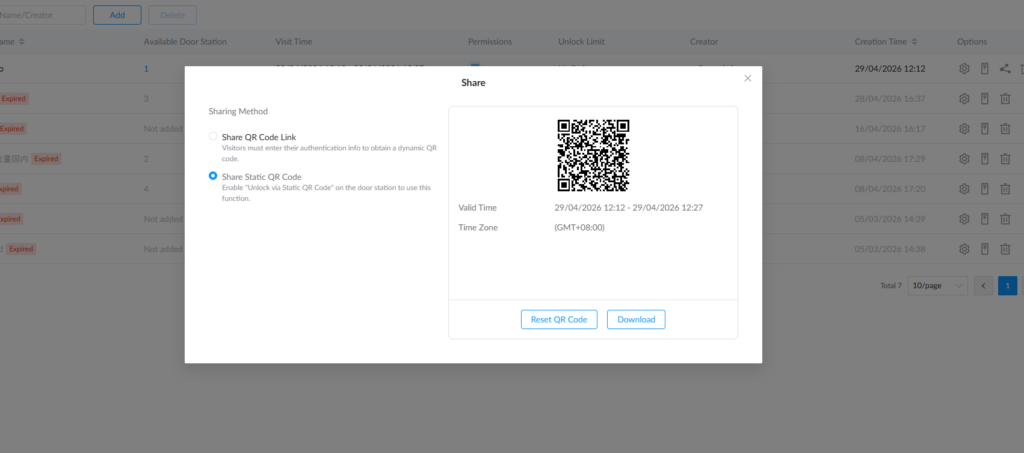Click door station icon in 08/04/2026 17:29 row
Viewport: 1024px width, 453px height.
click(985, 159)
